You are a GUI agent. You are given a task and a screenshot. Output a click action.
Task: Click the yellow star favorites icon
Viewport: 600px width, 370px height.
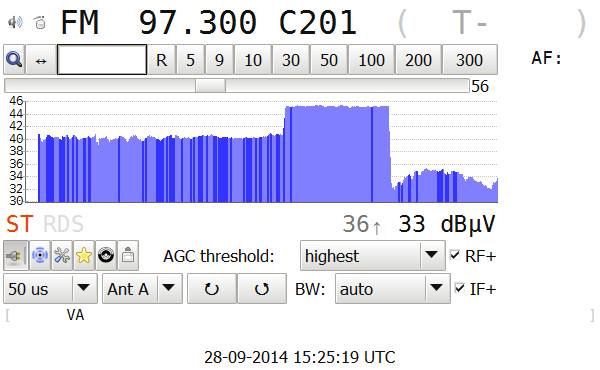[x=84, y=255]
